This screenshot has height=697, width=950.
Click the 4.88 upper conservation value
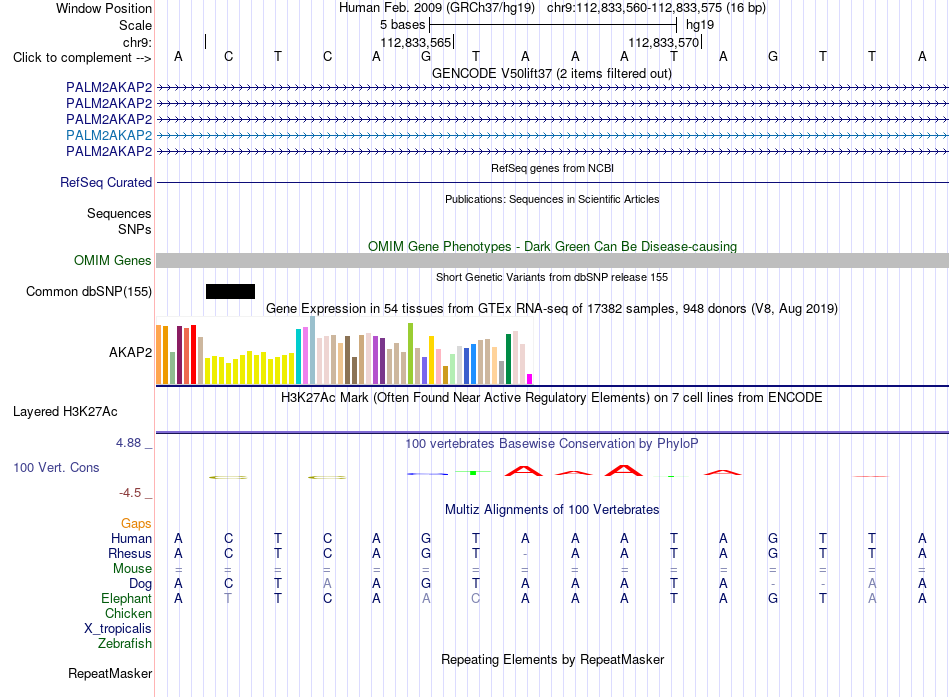pyautogui.click(x=128, y=443)
